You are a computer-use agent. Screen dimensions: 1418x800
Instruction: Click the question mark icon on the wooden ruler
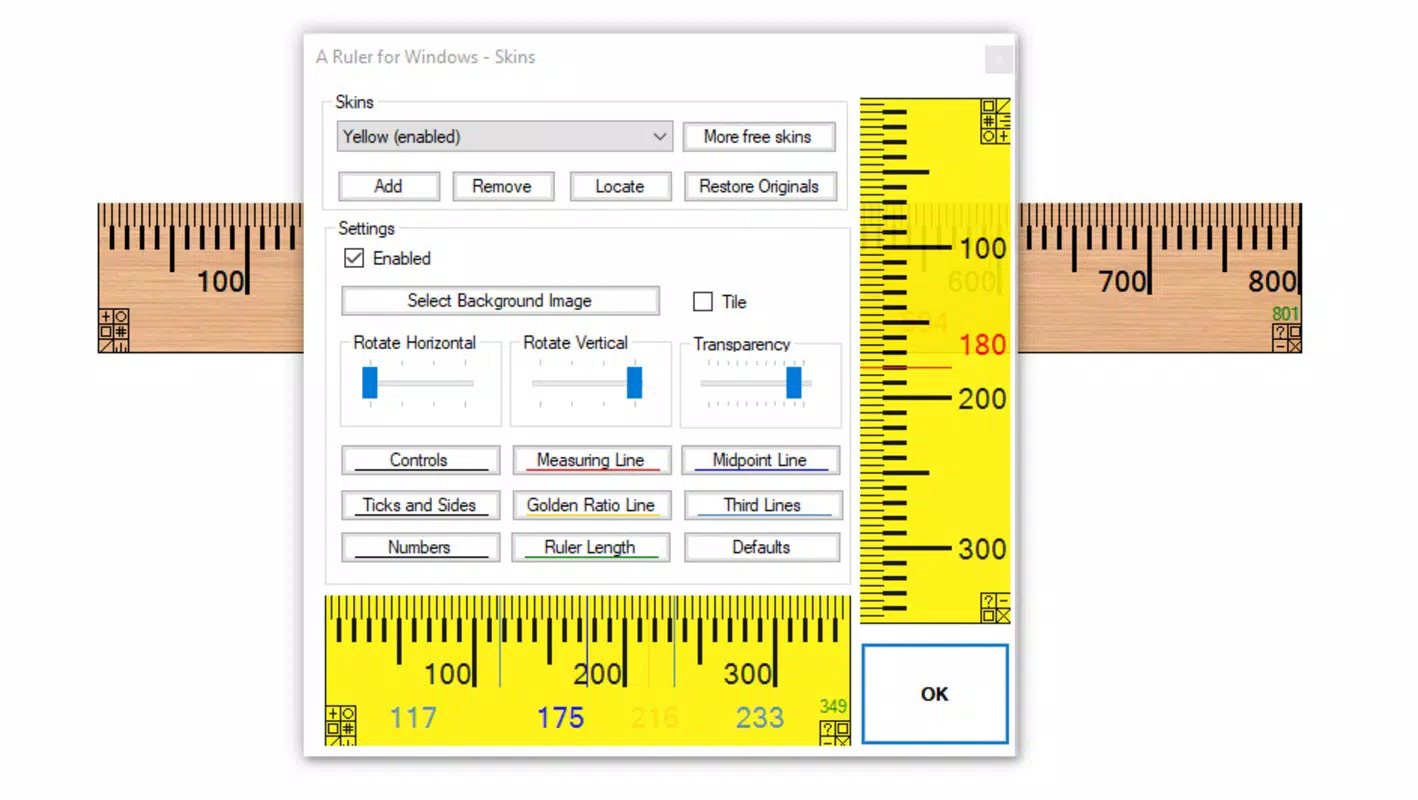pos(1280,331)
